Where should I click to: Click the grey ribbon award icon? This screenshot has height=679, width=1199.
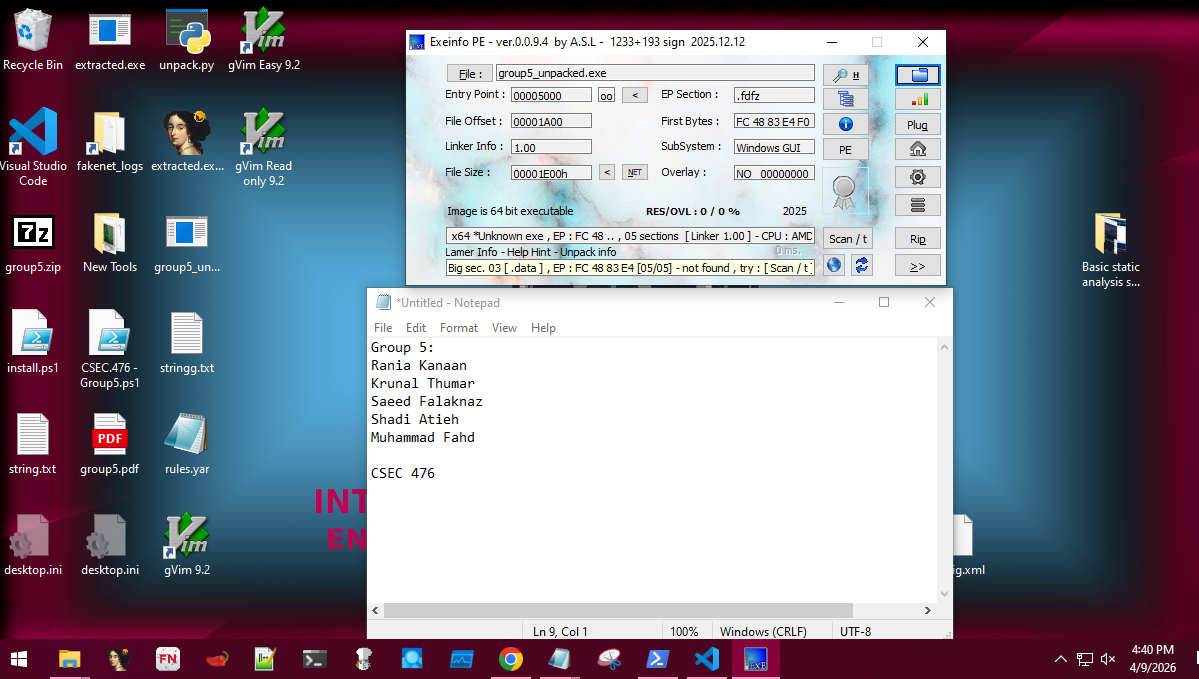pyautogui.click(x=844, y=192)
